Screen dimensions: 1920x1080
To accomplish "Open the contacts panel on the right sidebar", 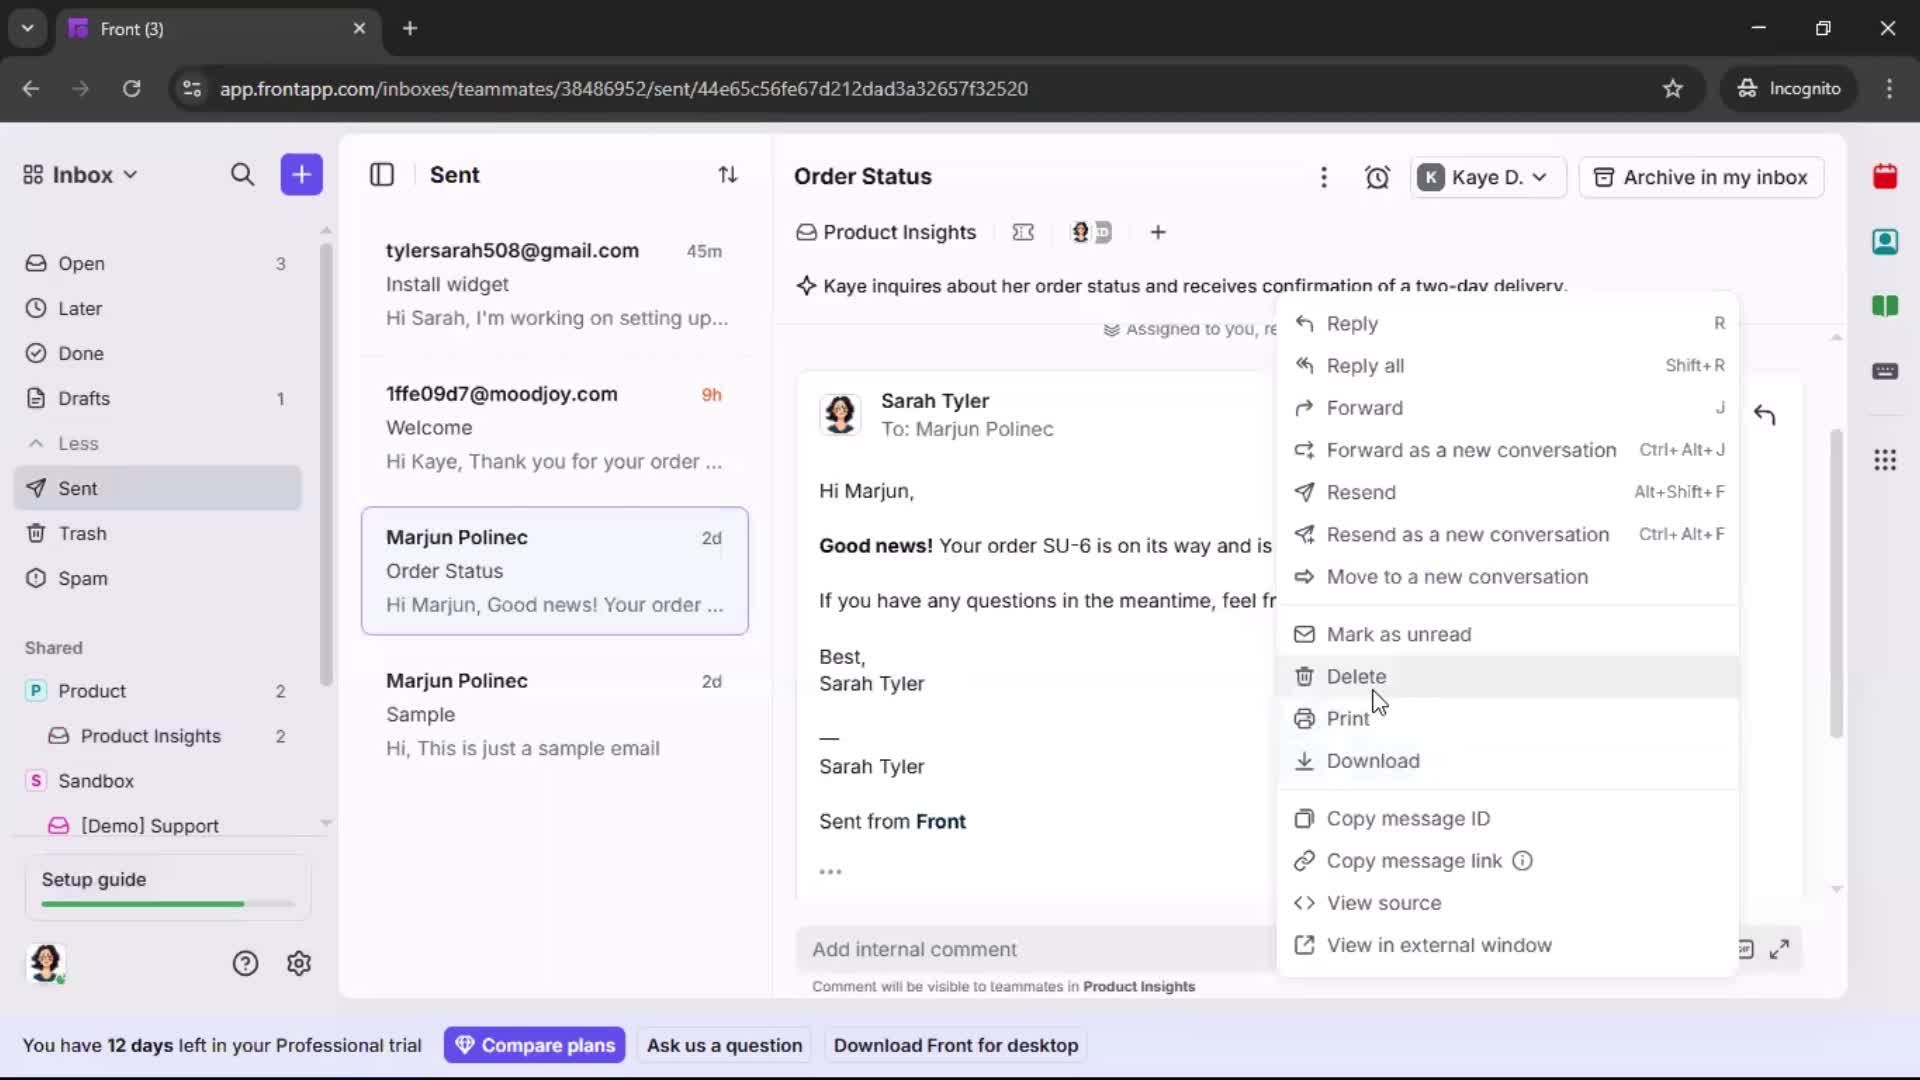I will 1886,241.
